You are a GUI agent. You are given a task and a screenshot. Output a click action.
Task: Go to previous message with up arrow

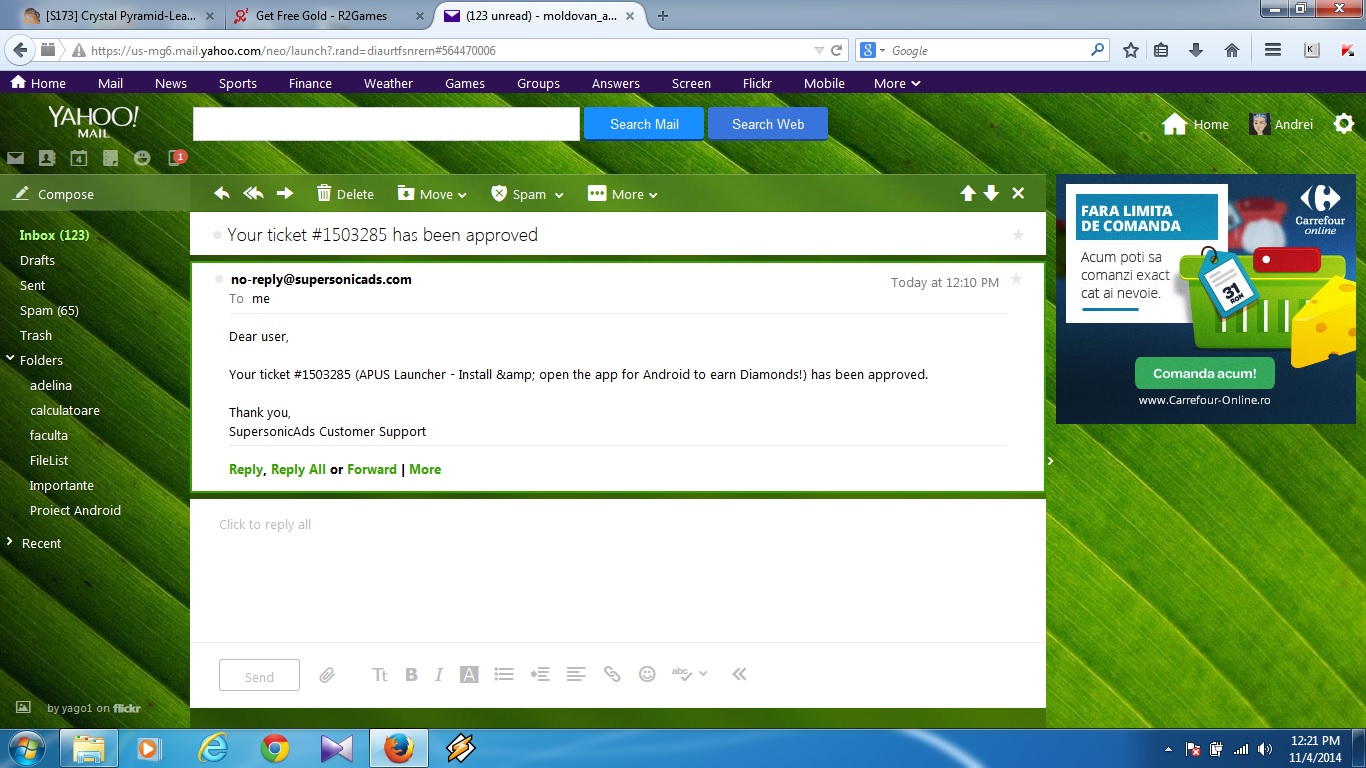click(967, 194)
